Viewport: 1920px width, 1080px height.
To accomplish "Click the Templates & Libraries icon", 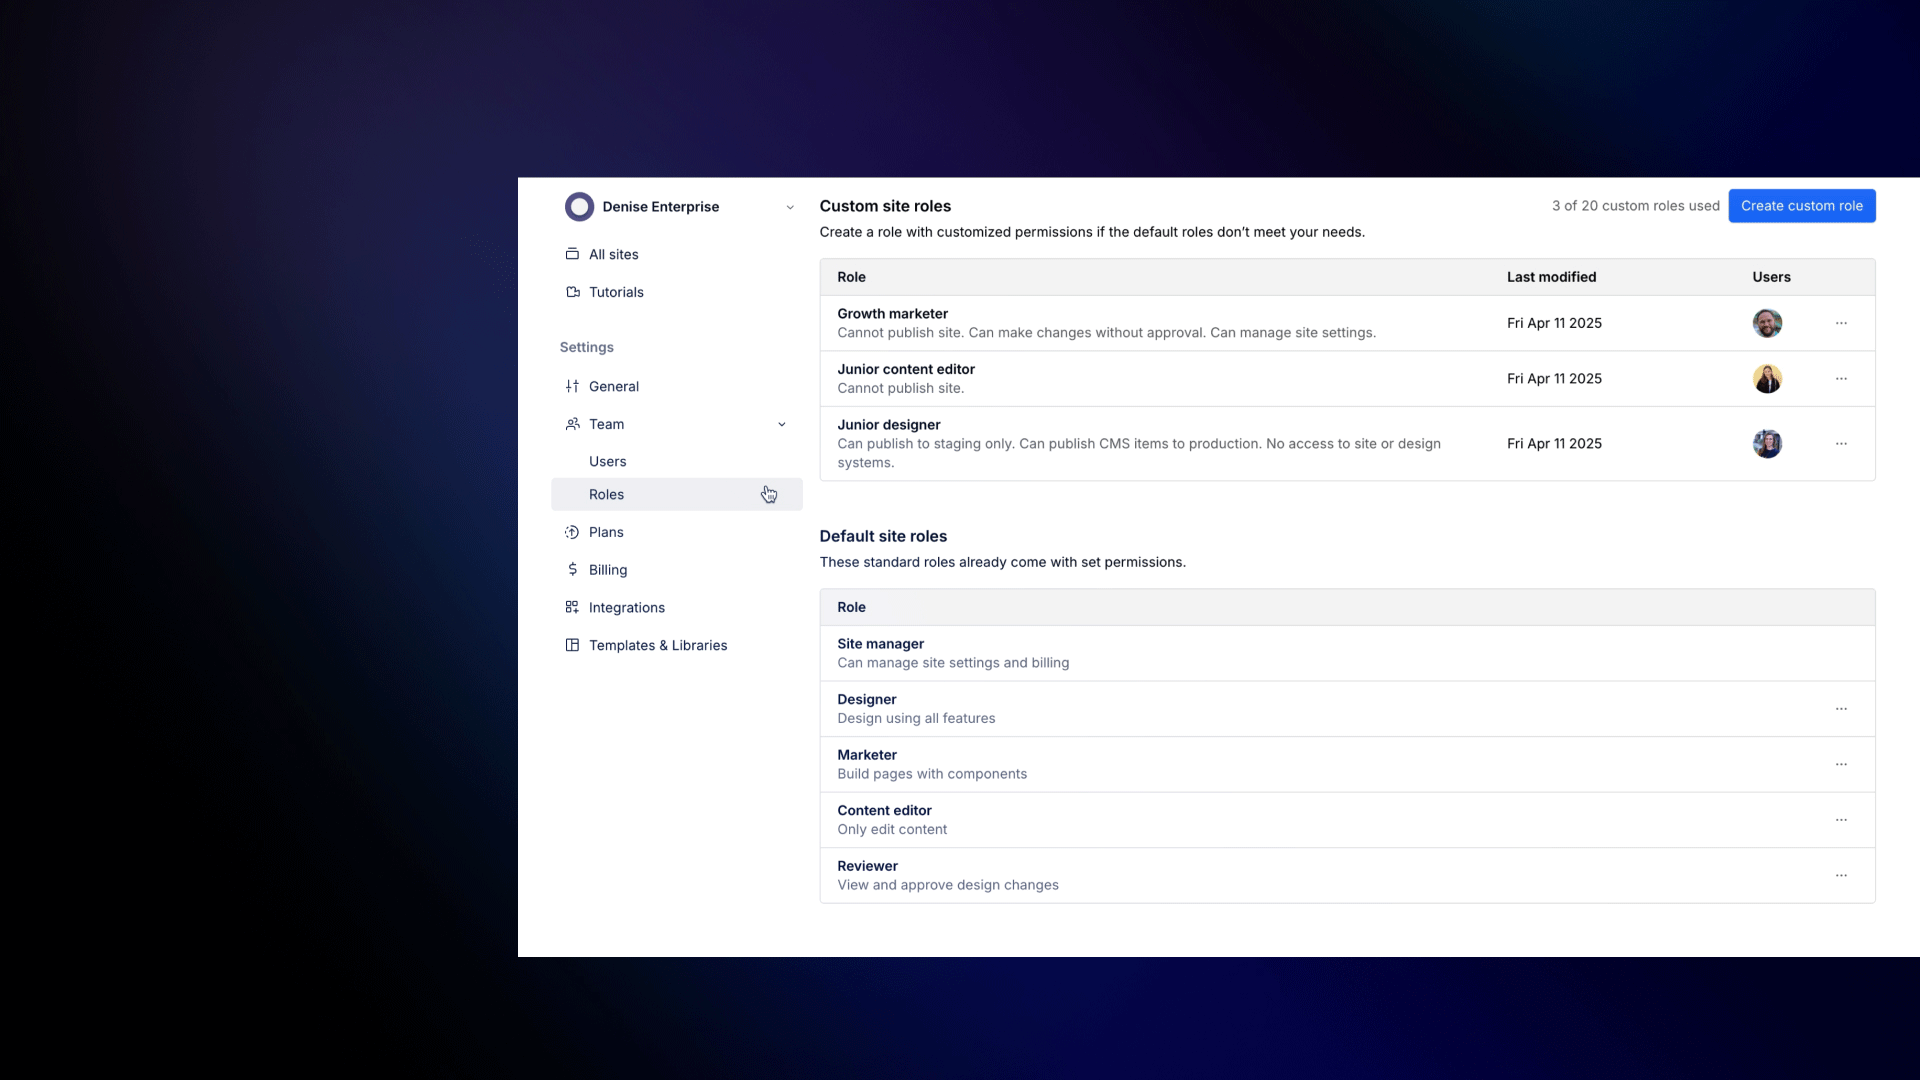I will [572, 645].
